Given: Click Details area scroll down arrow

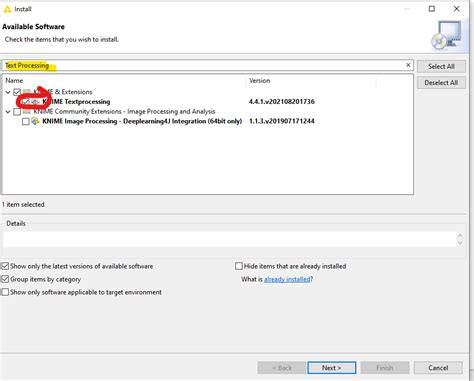Looking at the screenshot, I should click(460, 243).
